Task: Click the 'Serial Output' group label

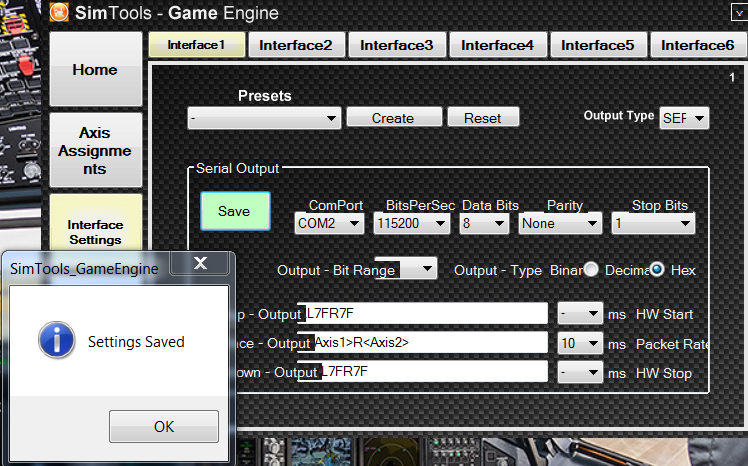Action: tap(238, 168)
